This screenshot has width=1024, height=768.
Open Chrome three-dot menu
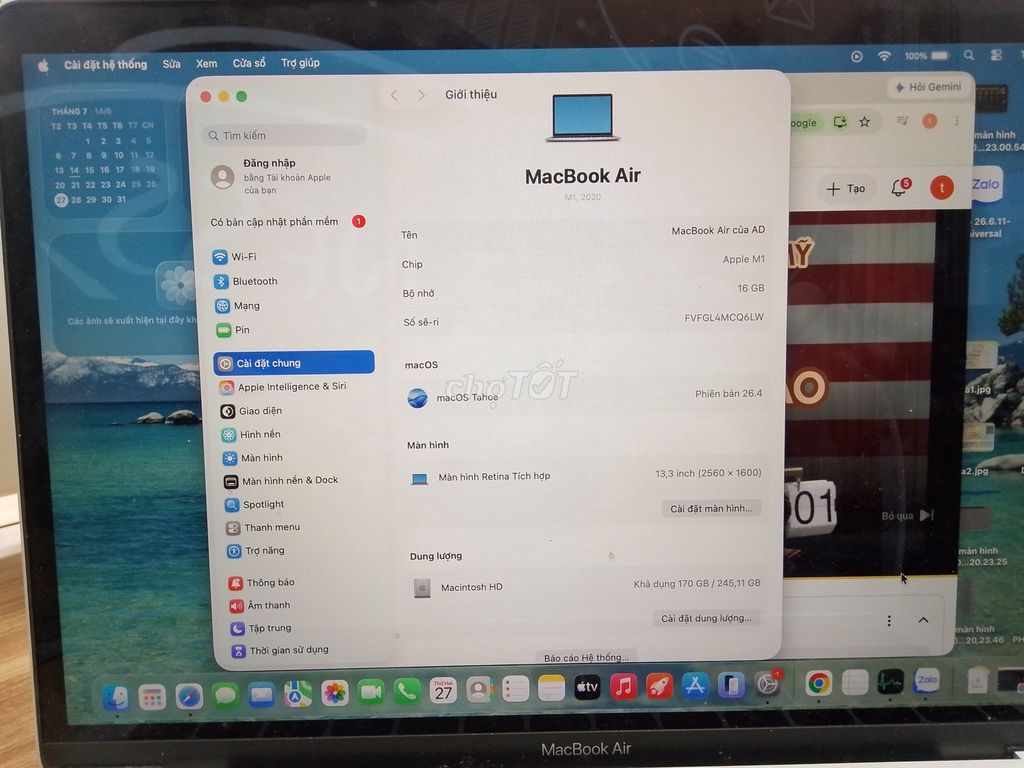tap(957, 121)
